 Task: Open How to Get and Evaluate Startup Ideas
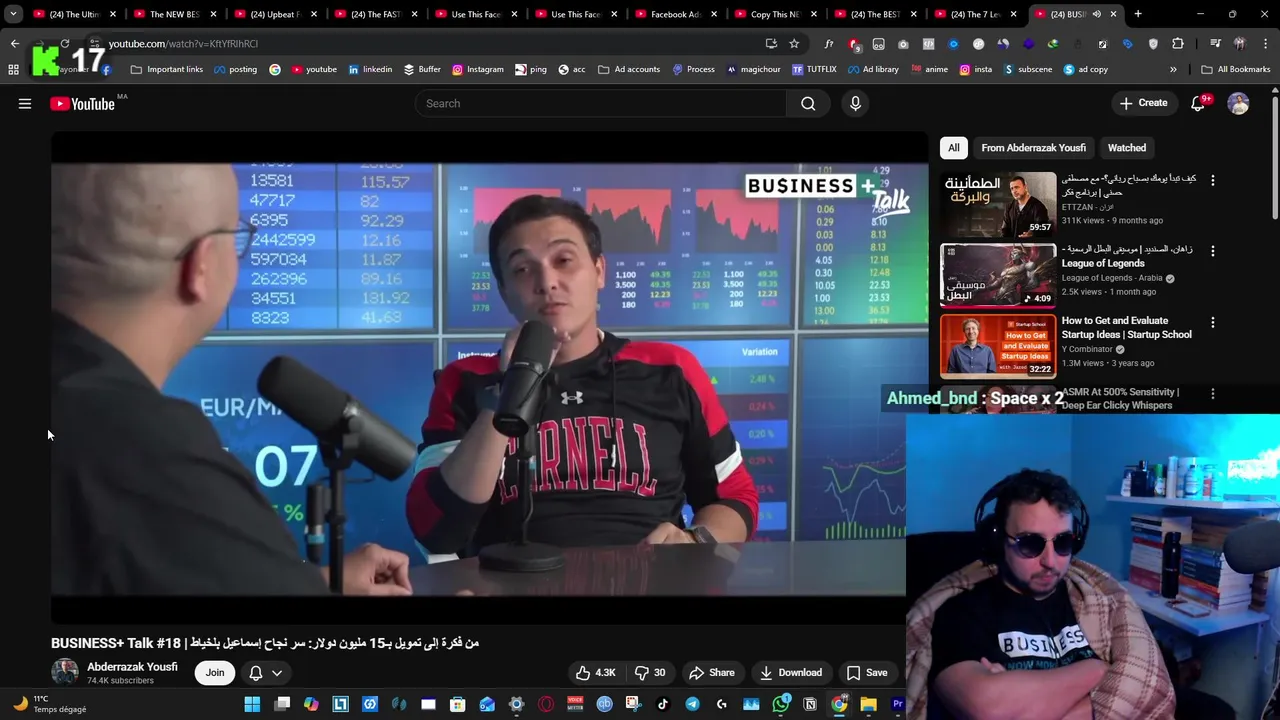coord(1126,327)
